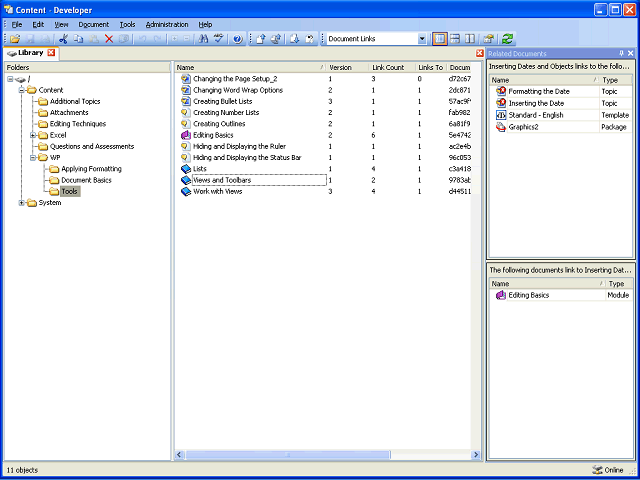
Task: Select the Additional Topics folder
Action: point(75,102)
